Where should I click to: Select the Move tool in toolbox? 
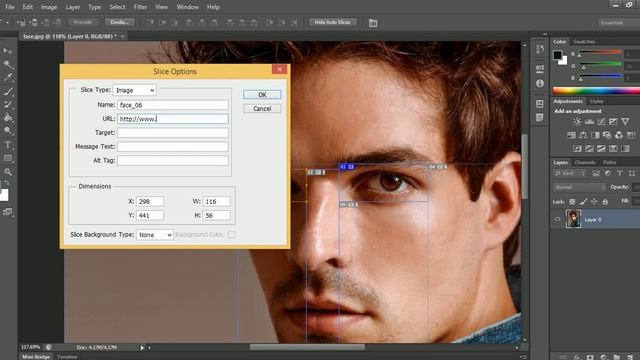(x=7, y=51)
